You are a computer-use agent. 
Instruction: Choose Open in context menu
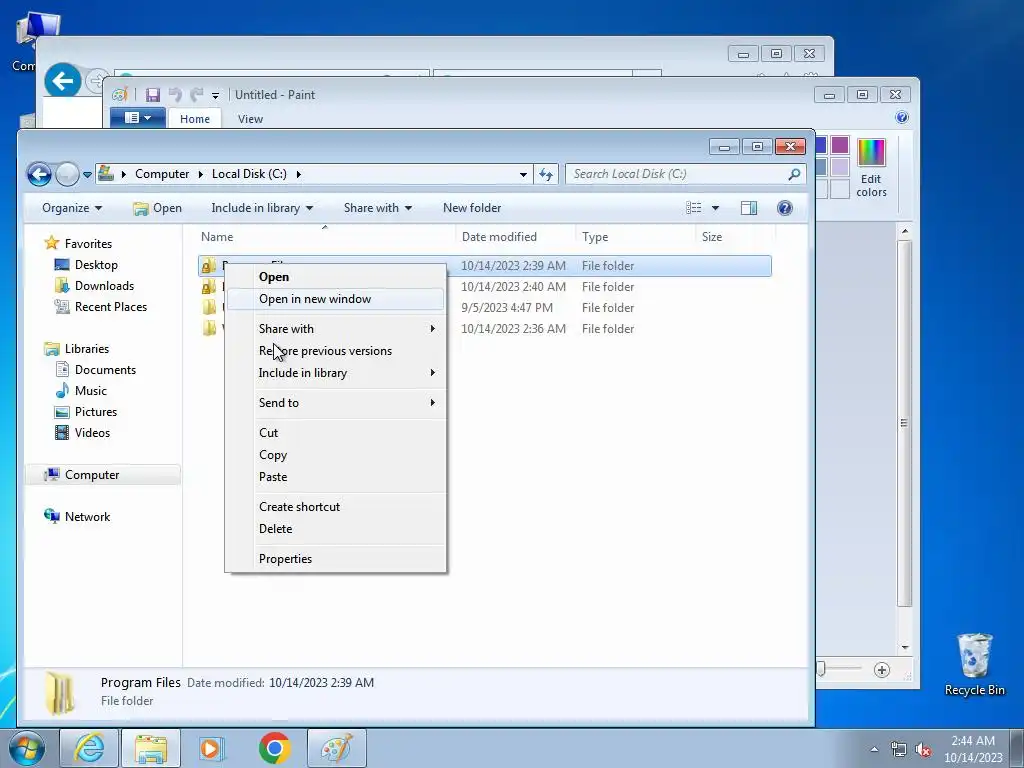(x=336, y=277)
